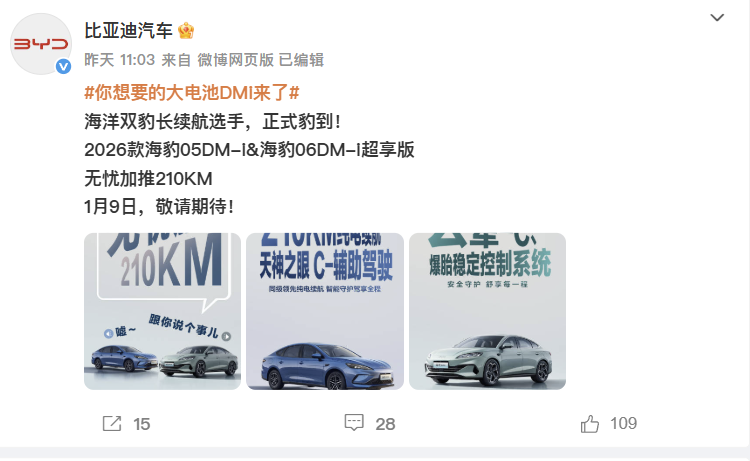
Task: Click the comment count 28
Action: [385, 424]
